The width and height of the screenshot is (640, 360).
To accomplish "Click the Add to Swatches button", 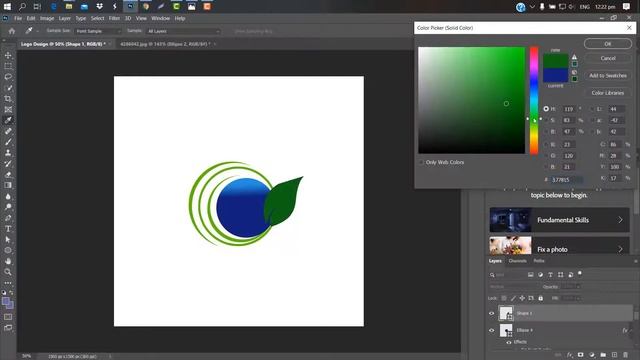I will click(608, 76).
